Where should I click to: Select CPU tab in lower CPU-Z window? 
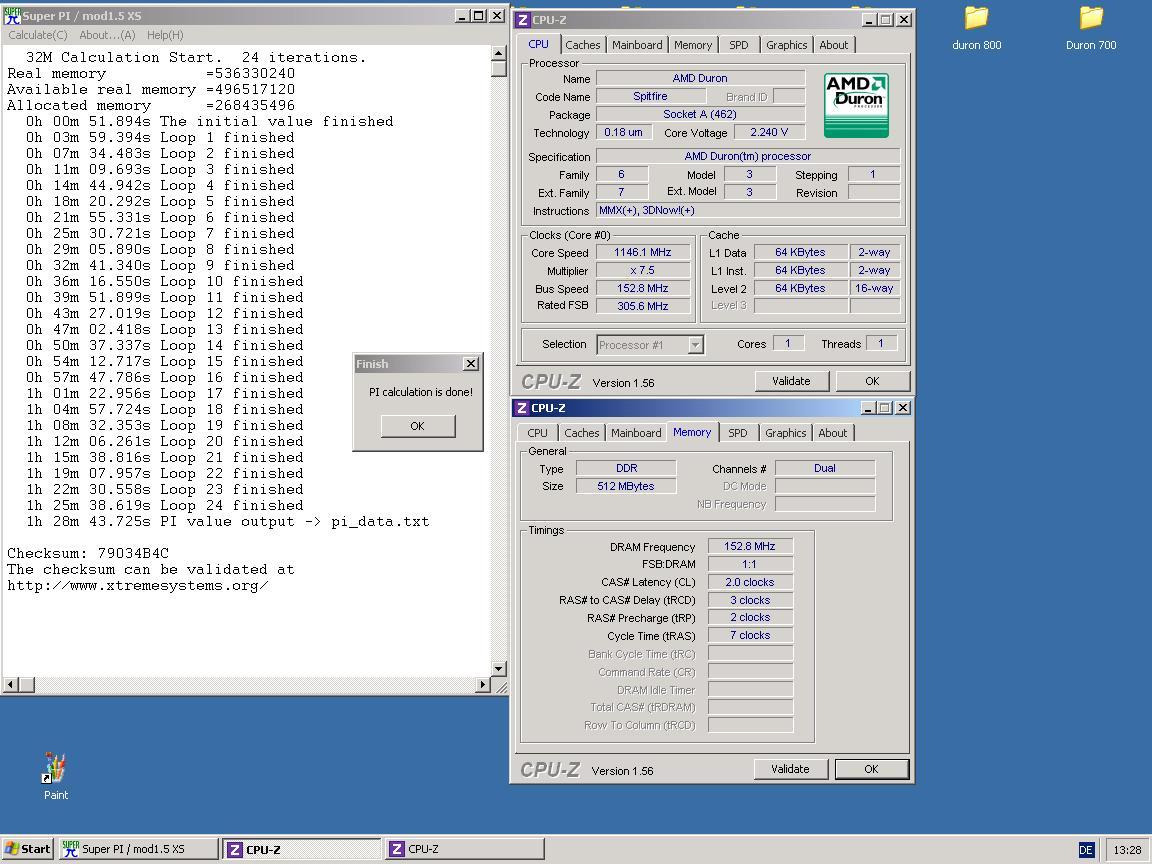[x=537, y=433]
